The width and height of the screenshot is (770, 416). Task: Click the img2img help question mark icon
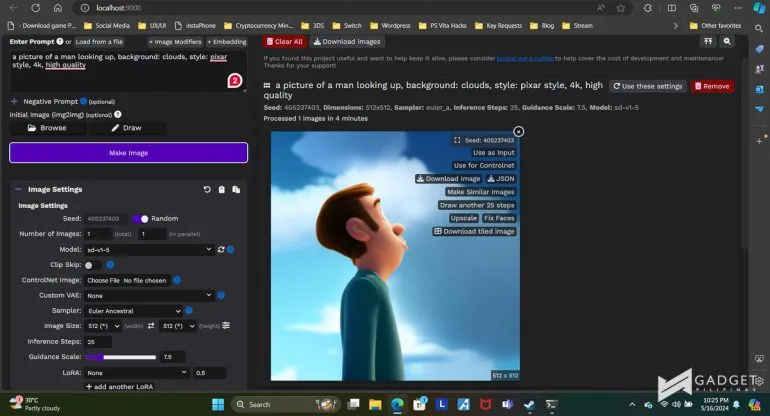click(118, 114)
